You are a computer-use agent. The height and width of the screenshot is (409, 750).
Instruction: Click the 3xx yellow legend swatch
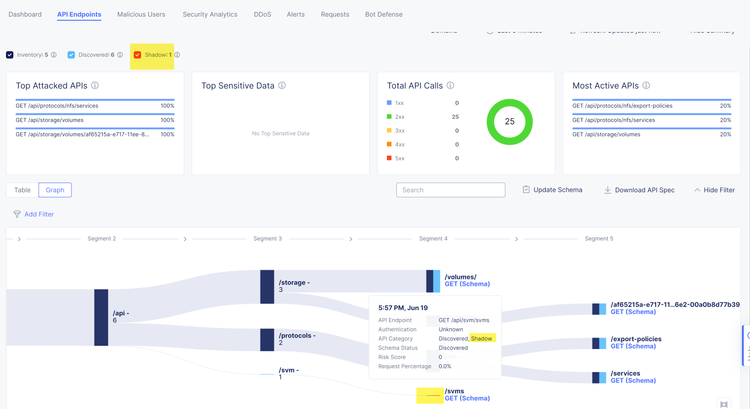[389, 130]
